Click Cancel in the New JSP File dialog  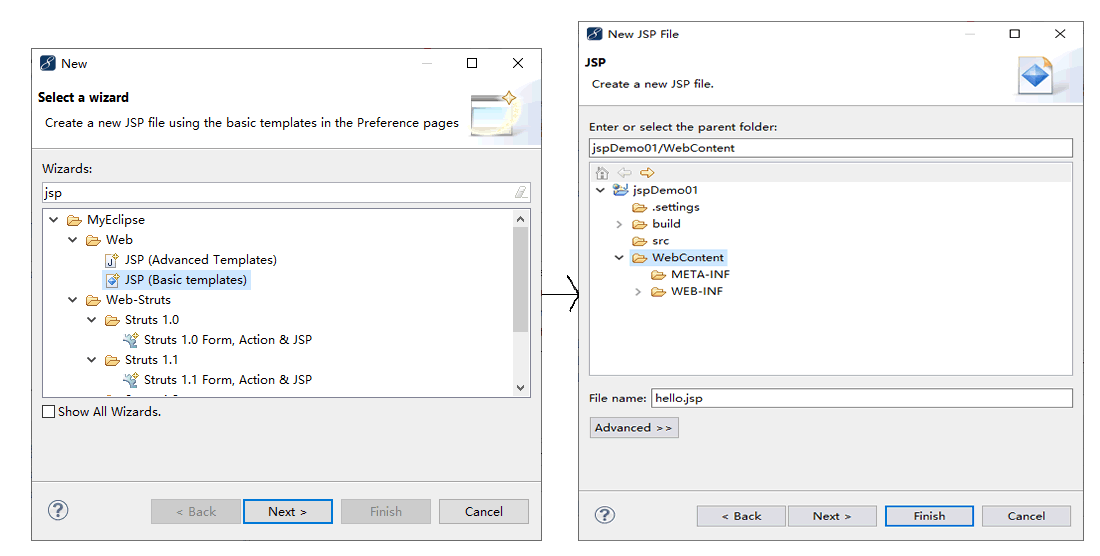coord(1026,516)
